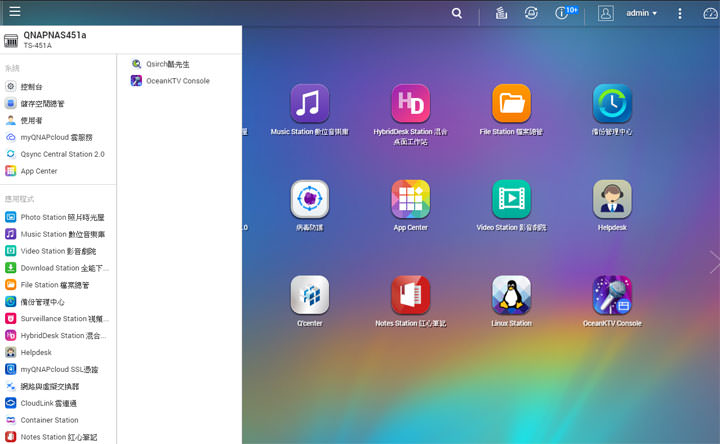Click OceanKTV Console in the menu panel

coord(177,81)
